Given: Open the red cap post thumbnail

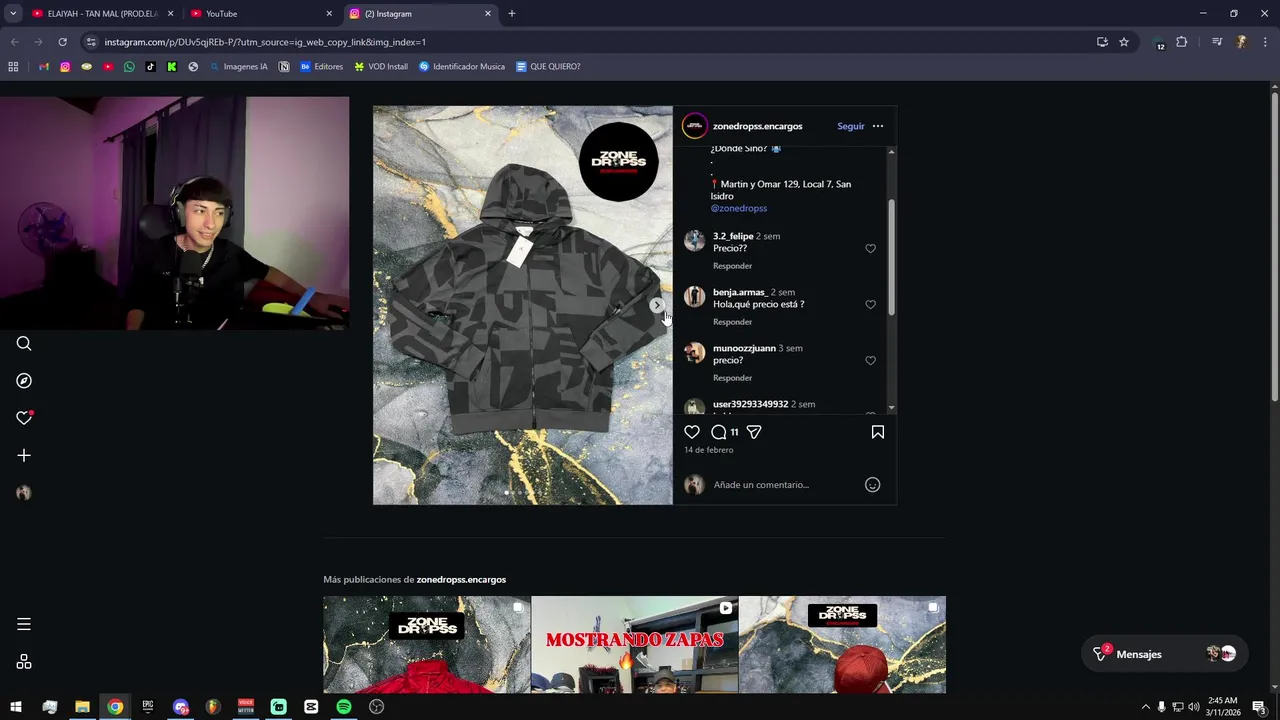Looking at the screenshot, I should tap(842, 645).
